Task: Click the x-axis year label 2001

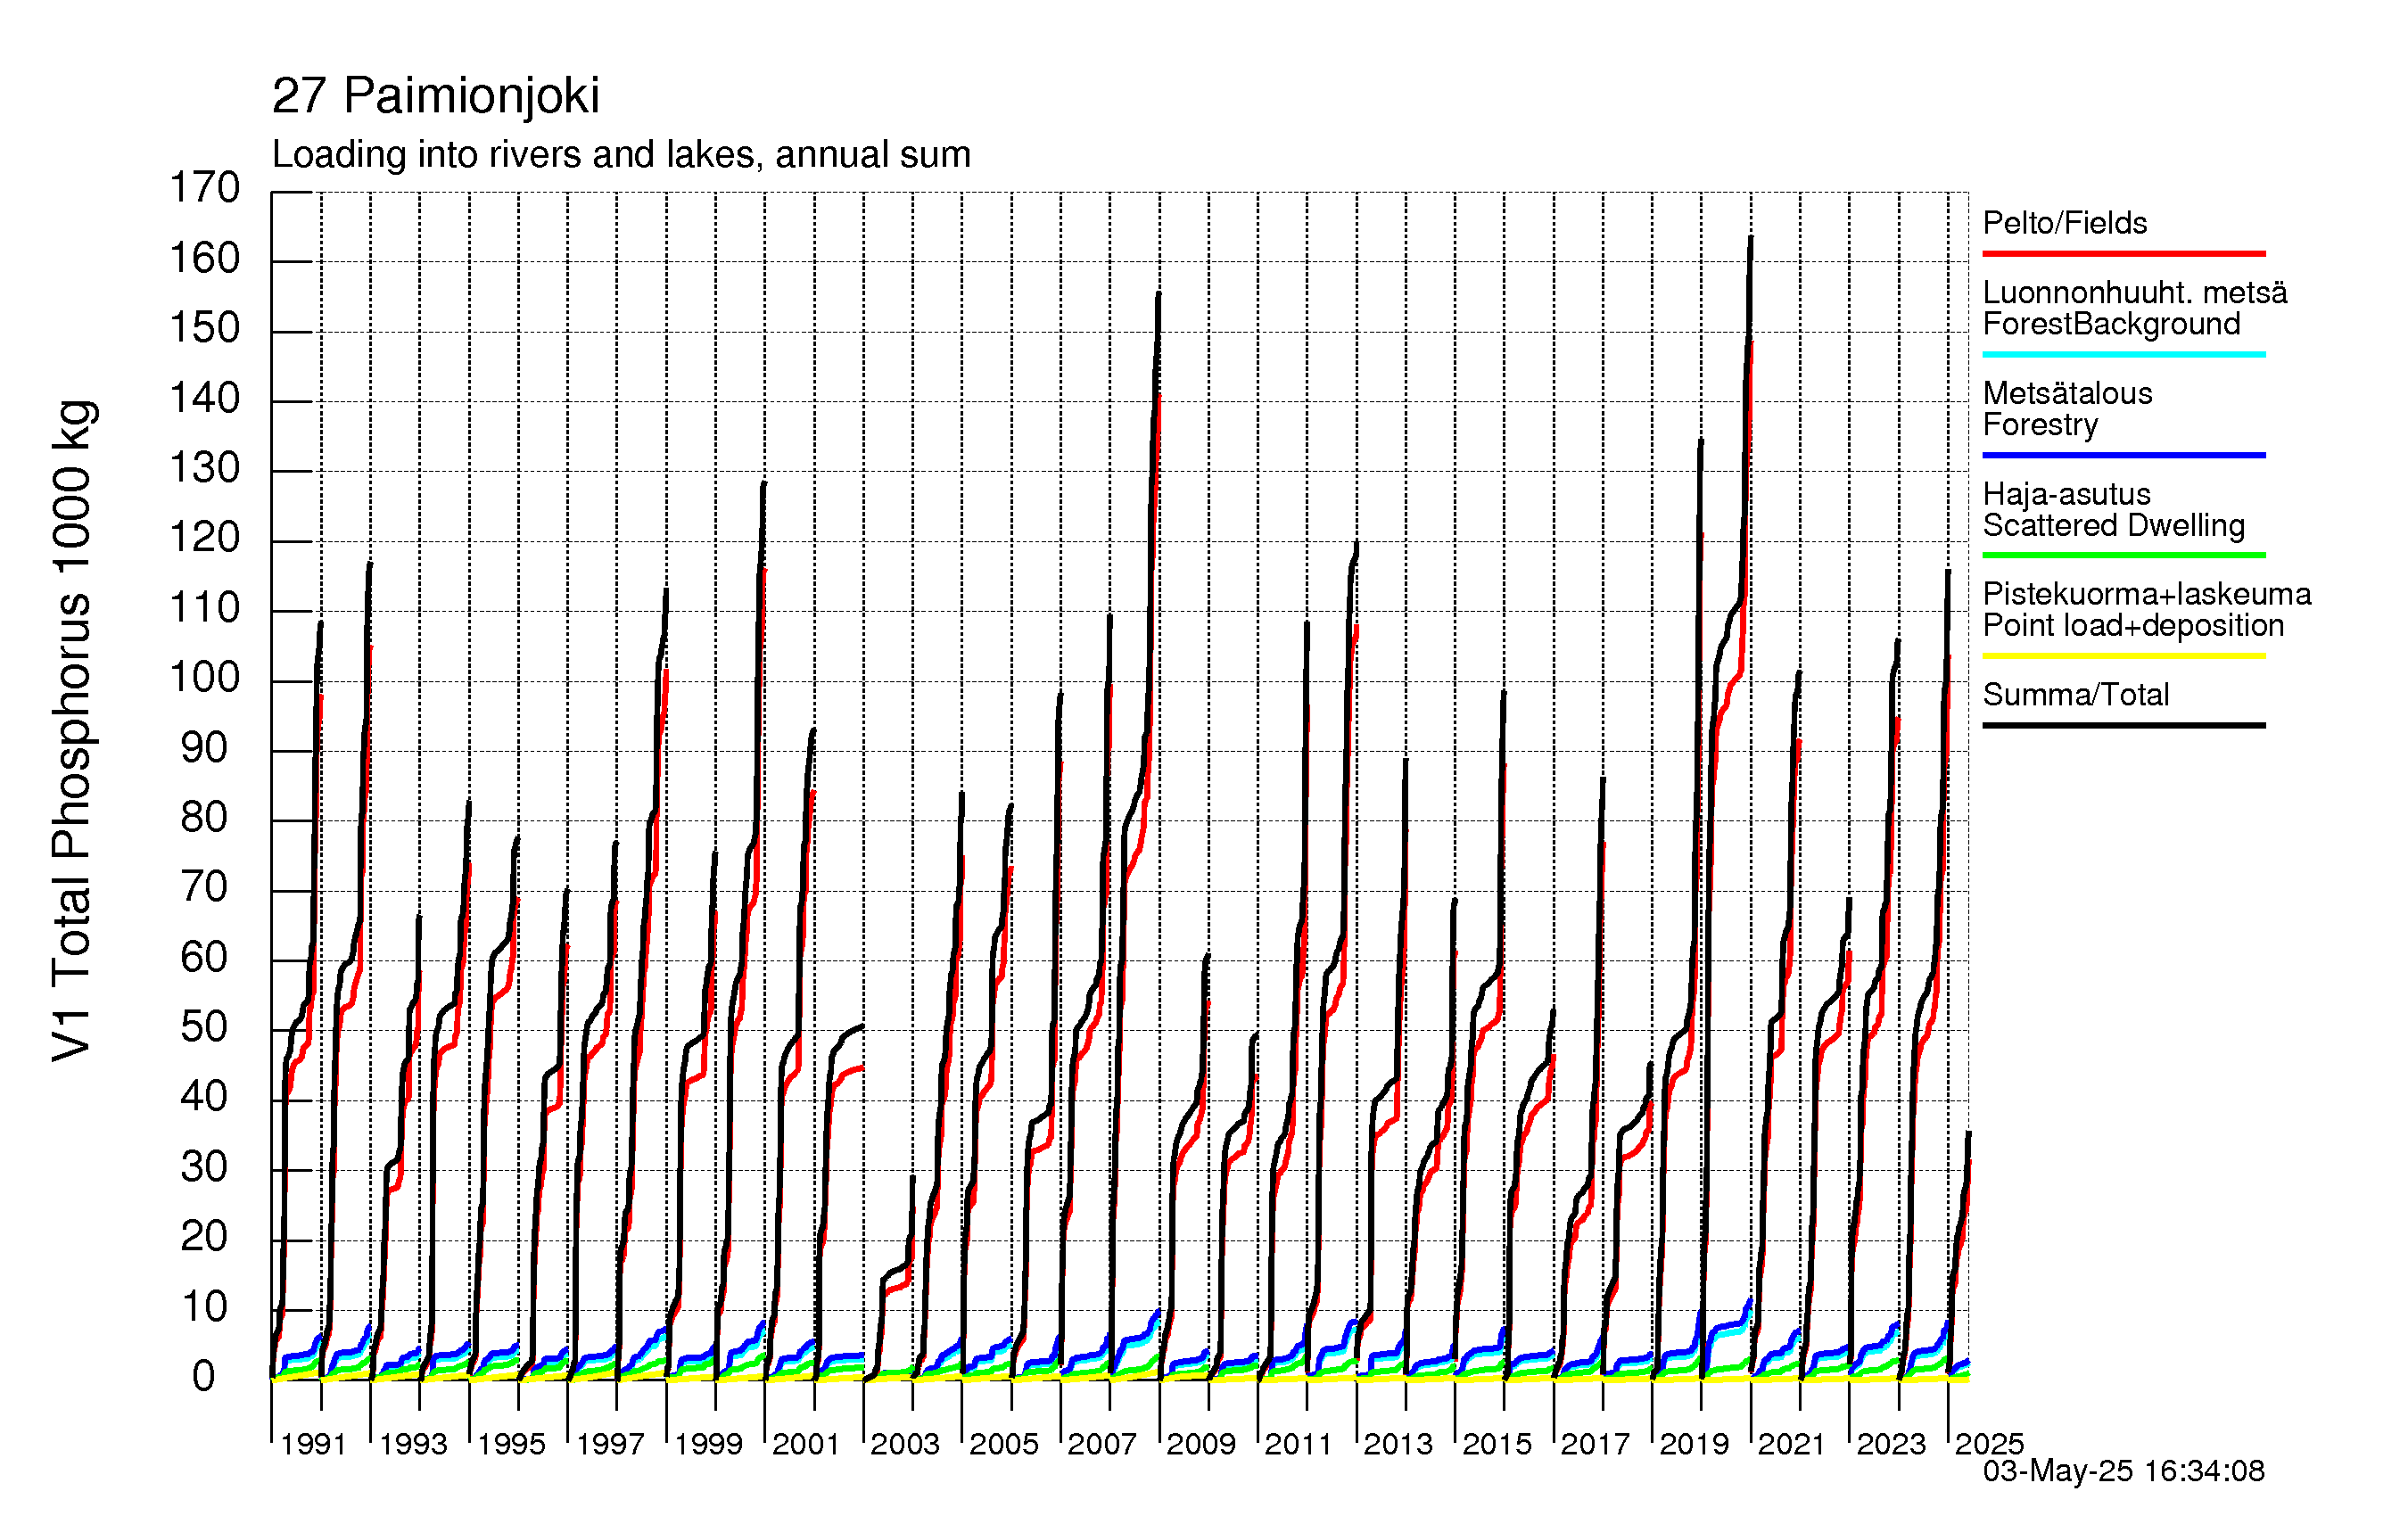Action: 806,1444
